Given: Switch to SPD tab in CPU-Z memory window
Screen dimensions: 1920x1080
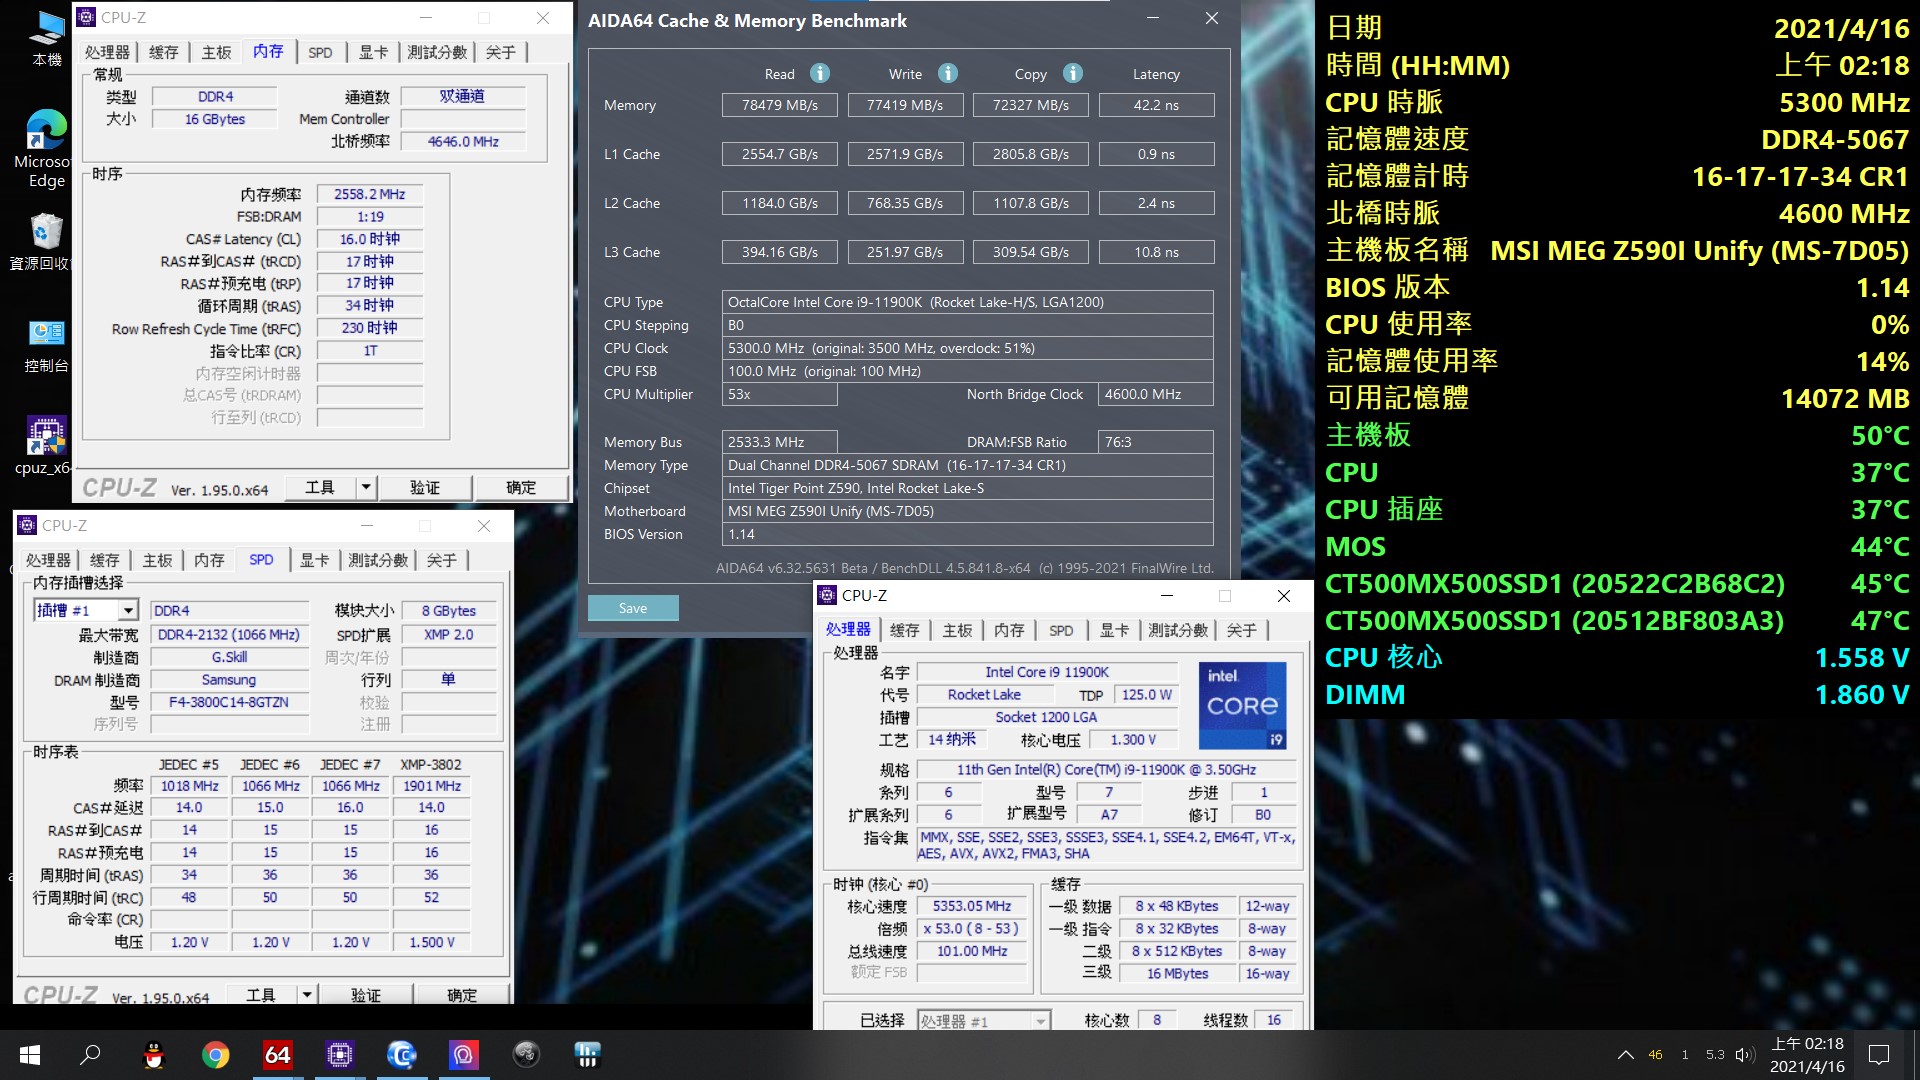Looking at the screenshot, I should point(320,52).
